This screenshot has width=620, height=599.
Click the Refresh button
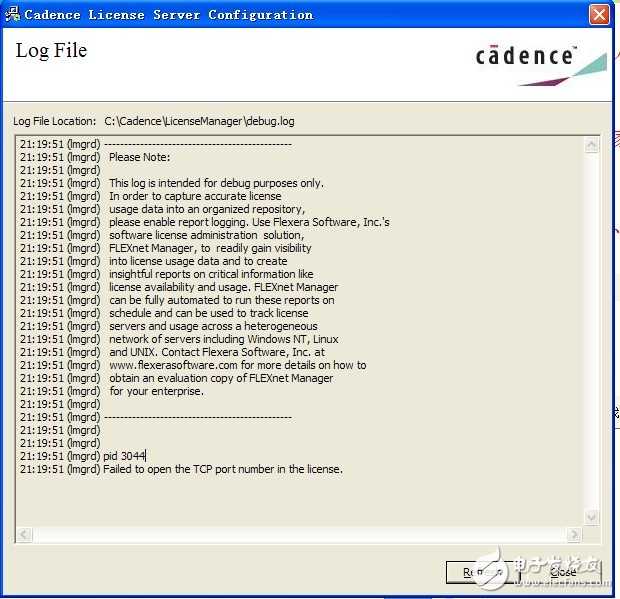coord(482,572)
